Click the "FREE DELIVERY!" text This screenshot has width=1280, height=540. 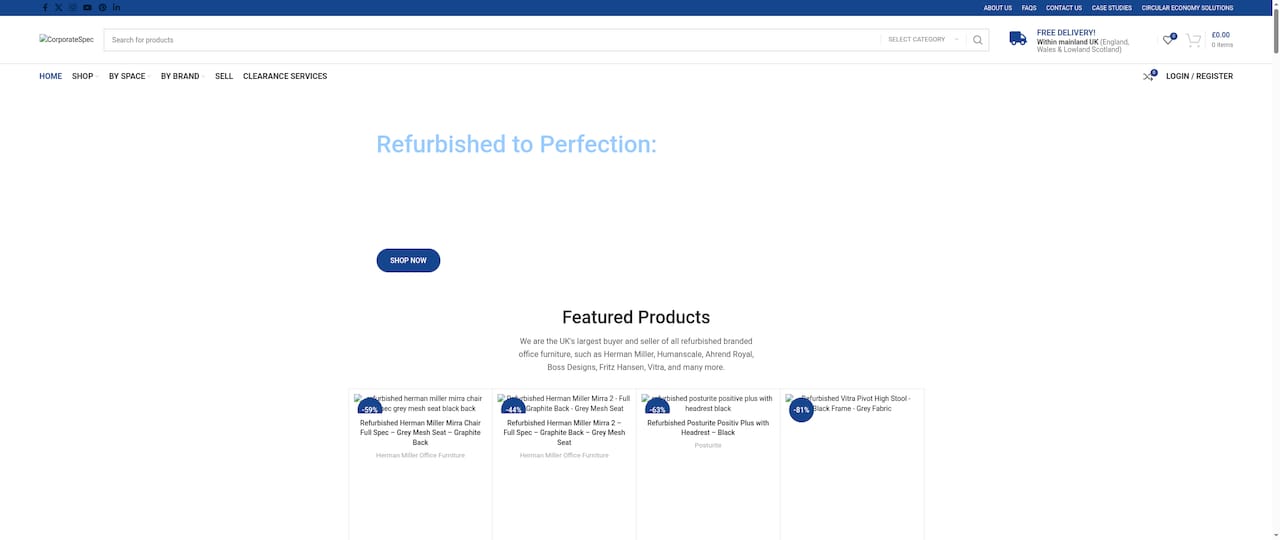tap(1066, 33)
